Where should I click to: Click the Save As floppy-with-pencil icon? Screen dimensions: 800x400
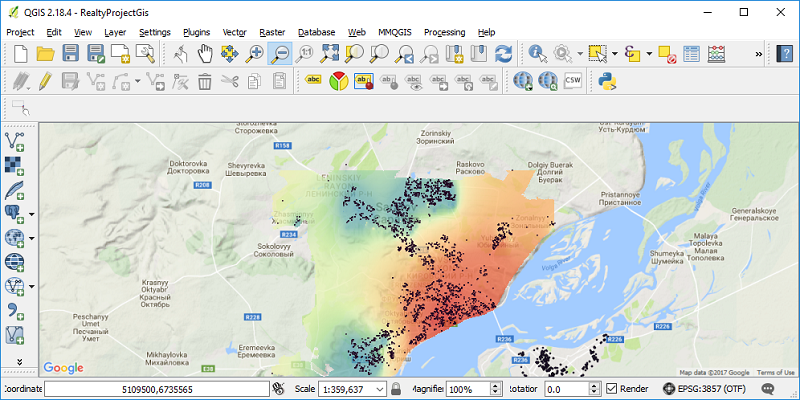coord(95,54)
